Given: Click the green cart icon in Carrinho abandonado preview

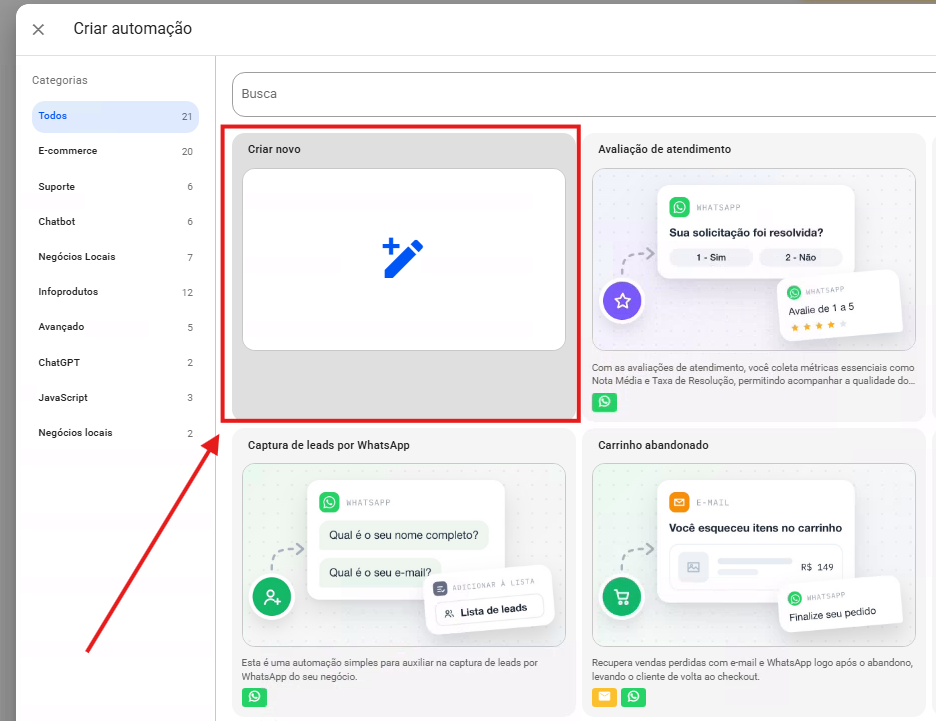Looking at the screenshot, I should tap(621, 596).
